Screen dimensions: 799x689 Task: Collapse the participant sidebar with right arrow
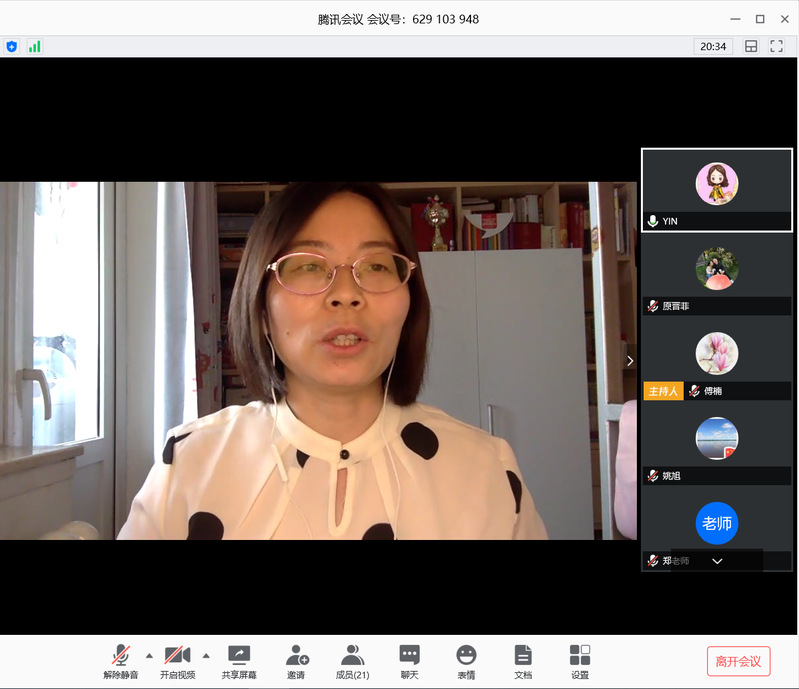(630, 361)
